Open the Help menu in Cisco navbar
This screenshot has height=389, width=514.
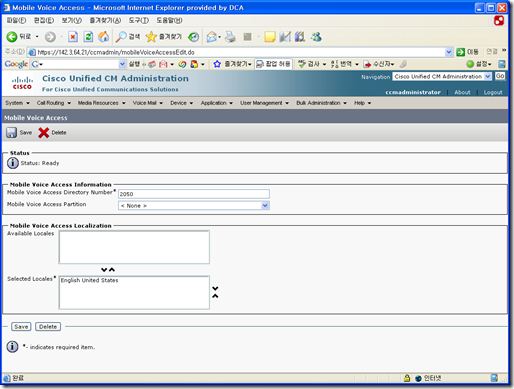click(362, 103)
